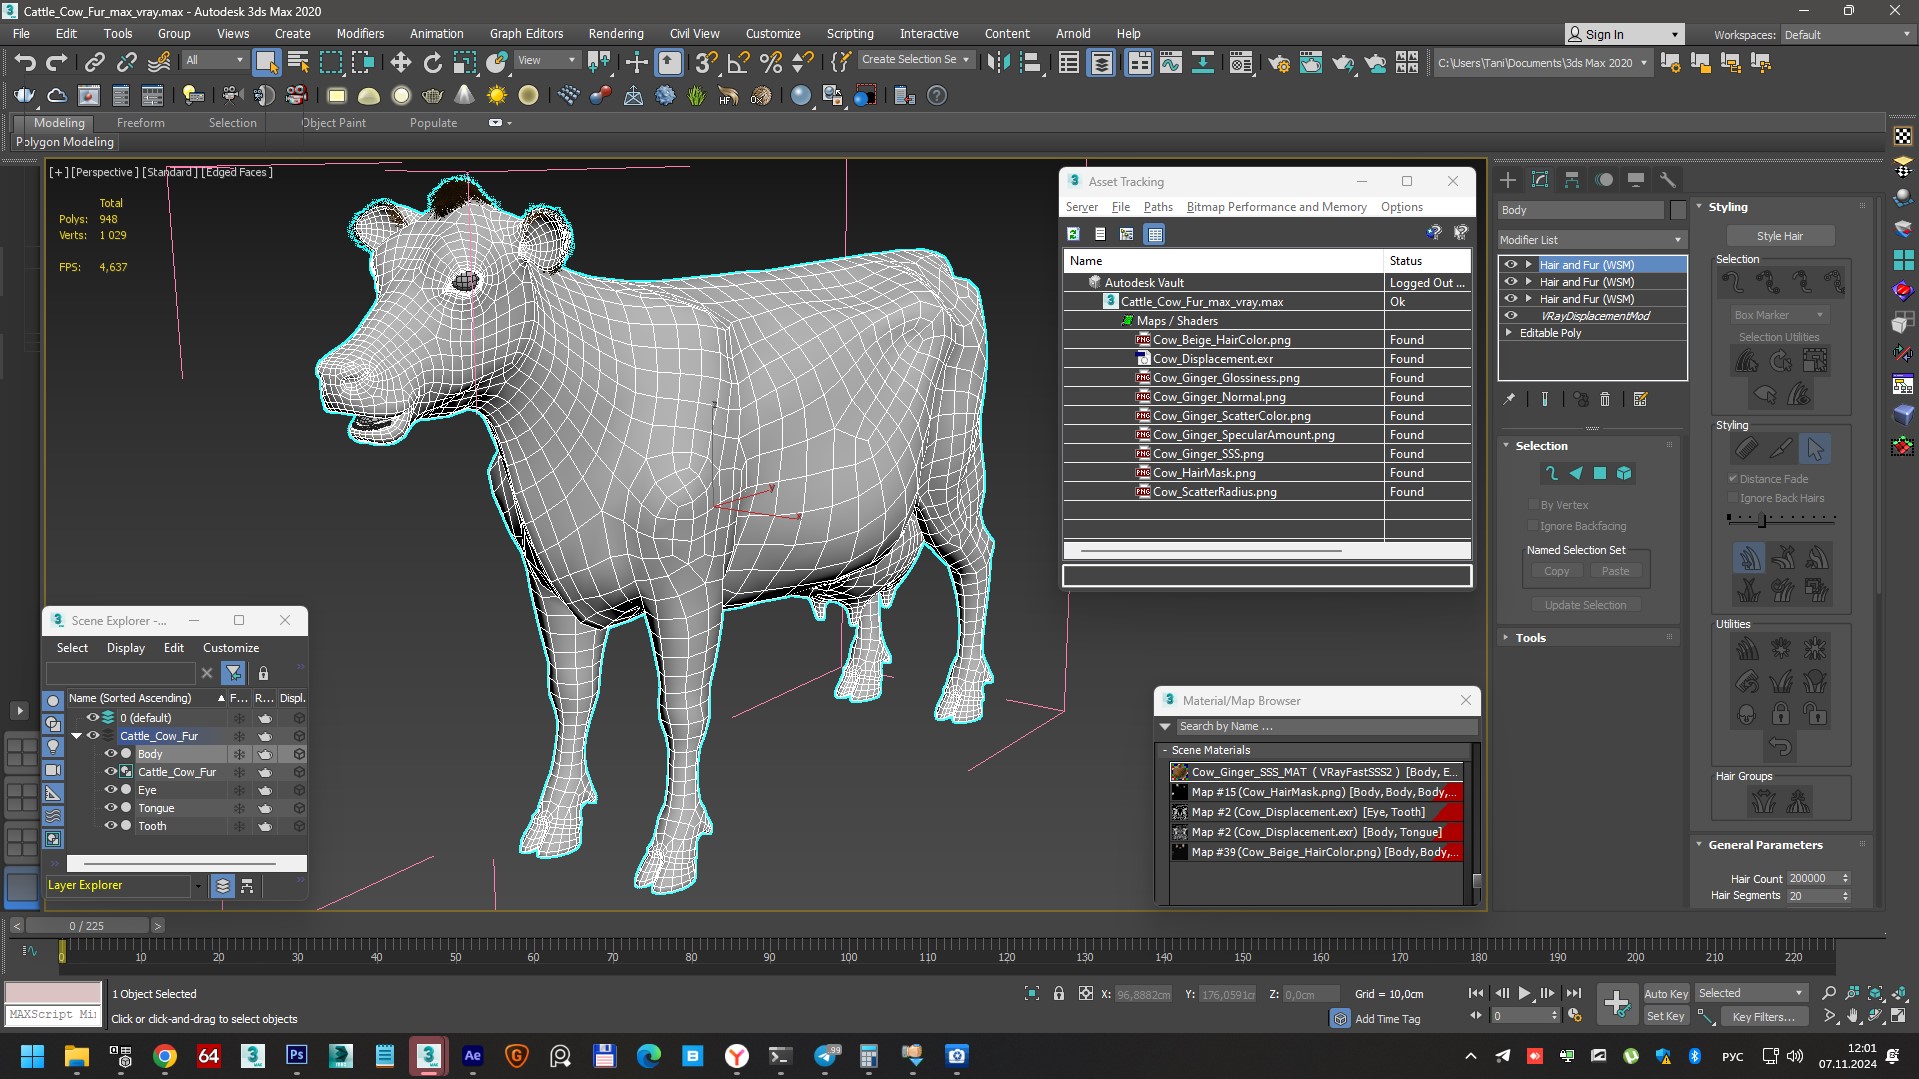The width and height of the screenshot is (1919, 1079).
Task: Hide the Tooth object in Scene Explorer
Action: point(111,826)
